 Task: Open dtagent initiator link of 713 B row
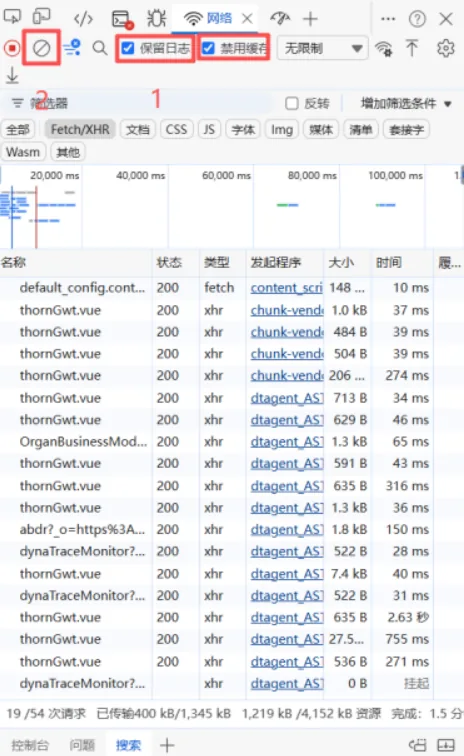pos(287,398)
